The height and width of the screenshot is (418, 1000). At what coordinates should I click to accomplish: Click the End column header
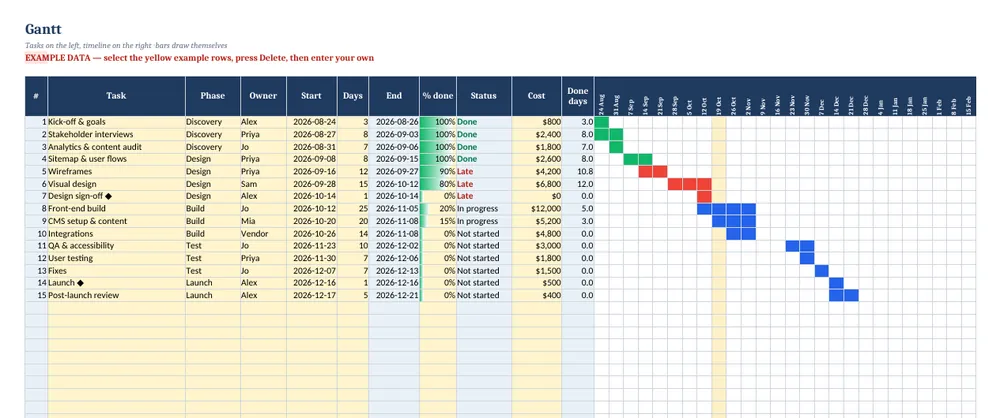[394, 96]
